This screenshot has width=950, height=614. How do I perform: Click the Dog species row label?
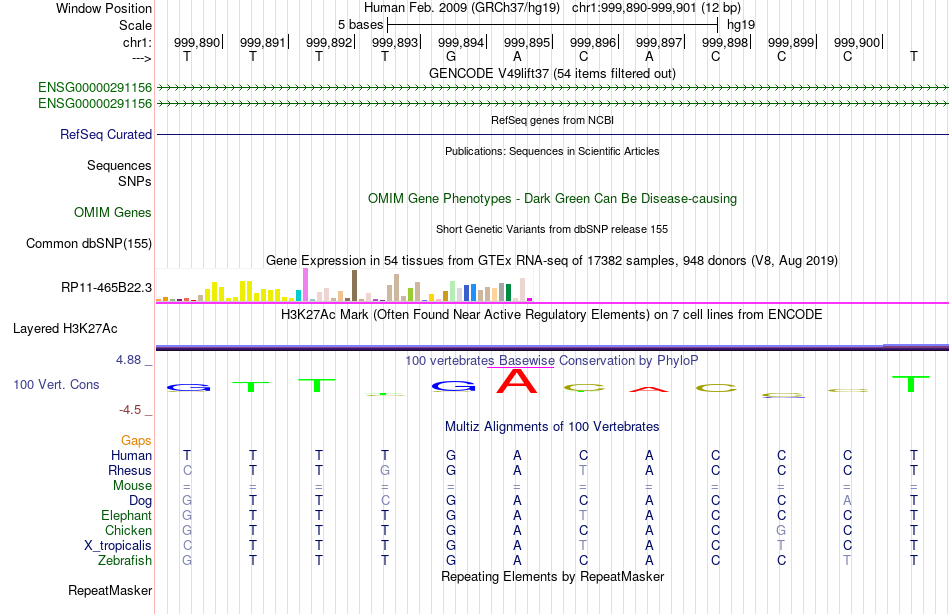pos(141,501)
